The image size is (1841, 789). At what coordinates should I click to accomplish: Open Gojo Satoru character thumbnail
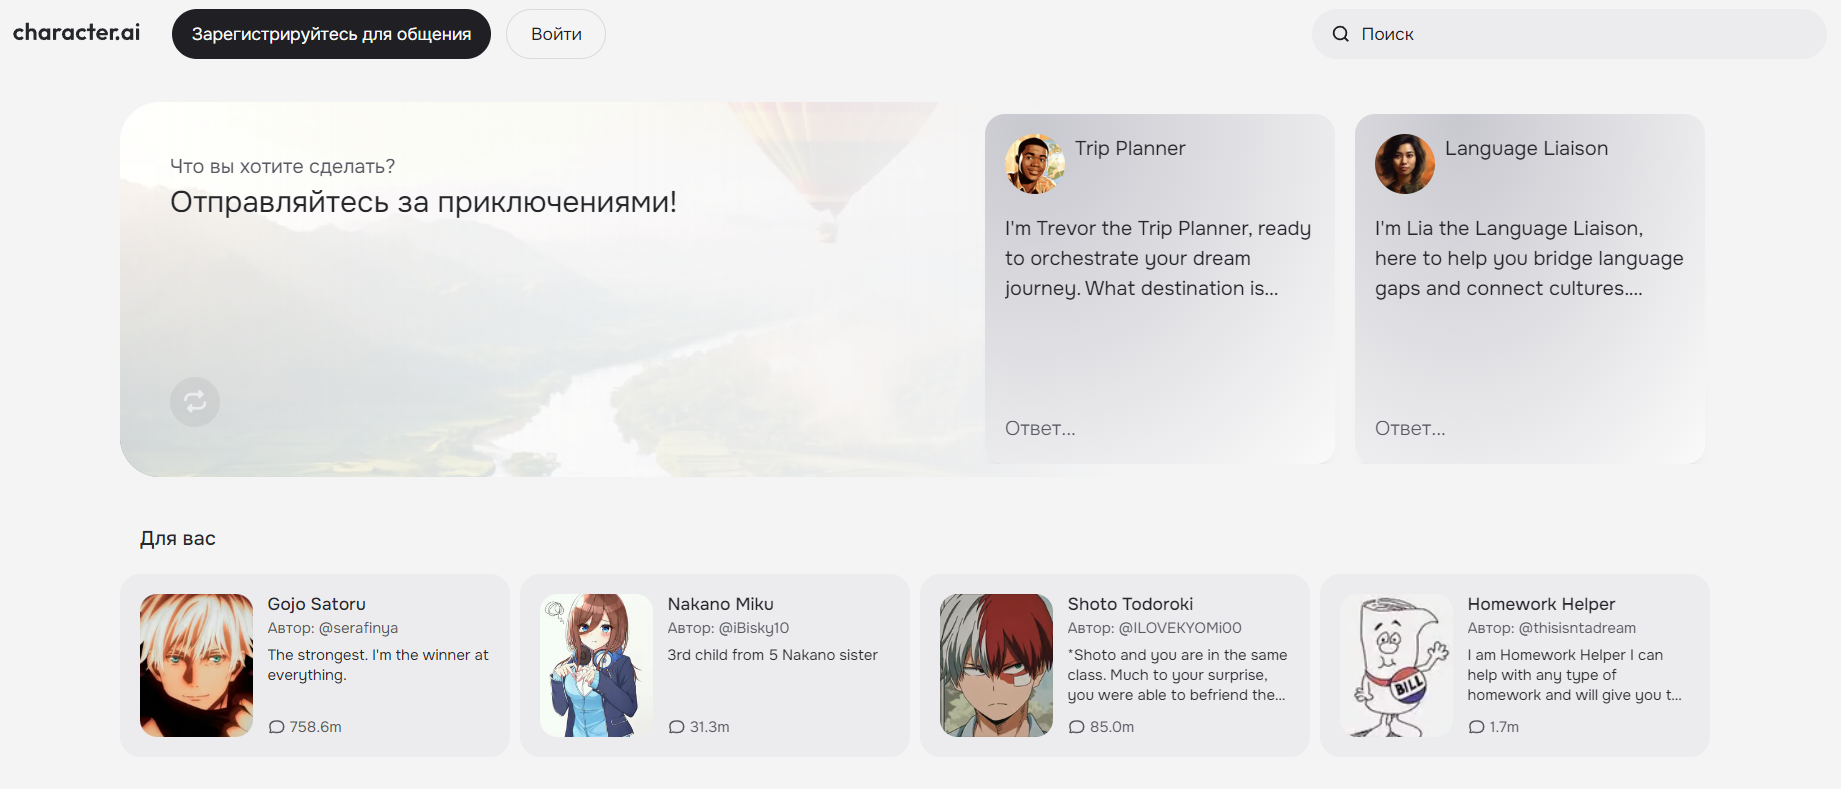click(196, 665)
